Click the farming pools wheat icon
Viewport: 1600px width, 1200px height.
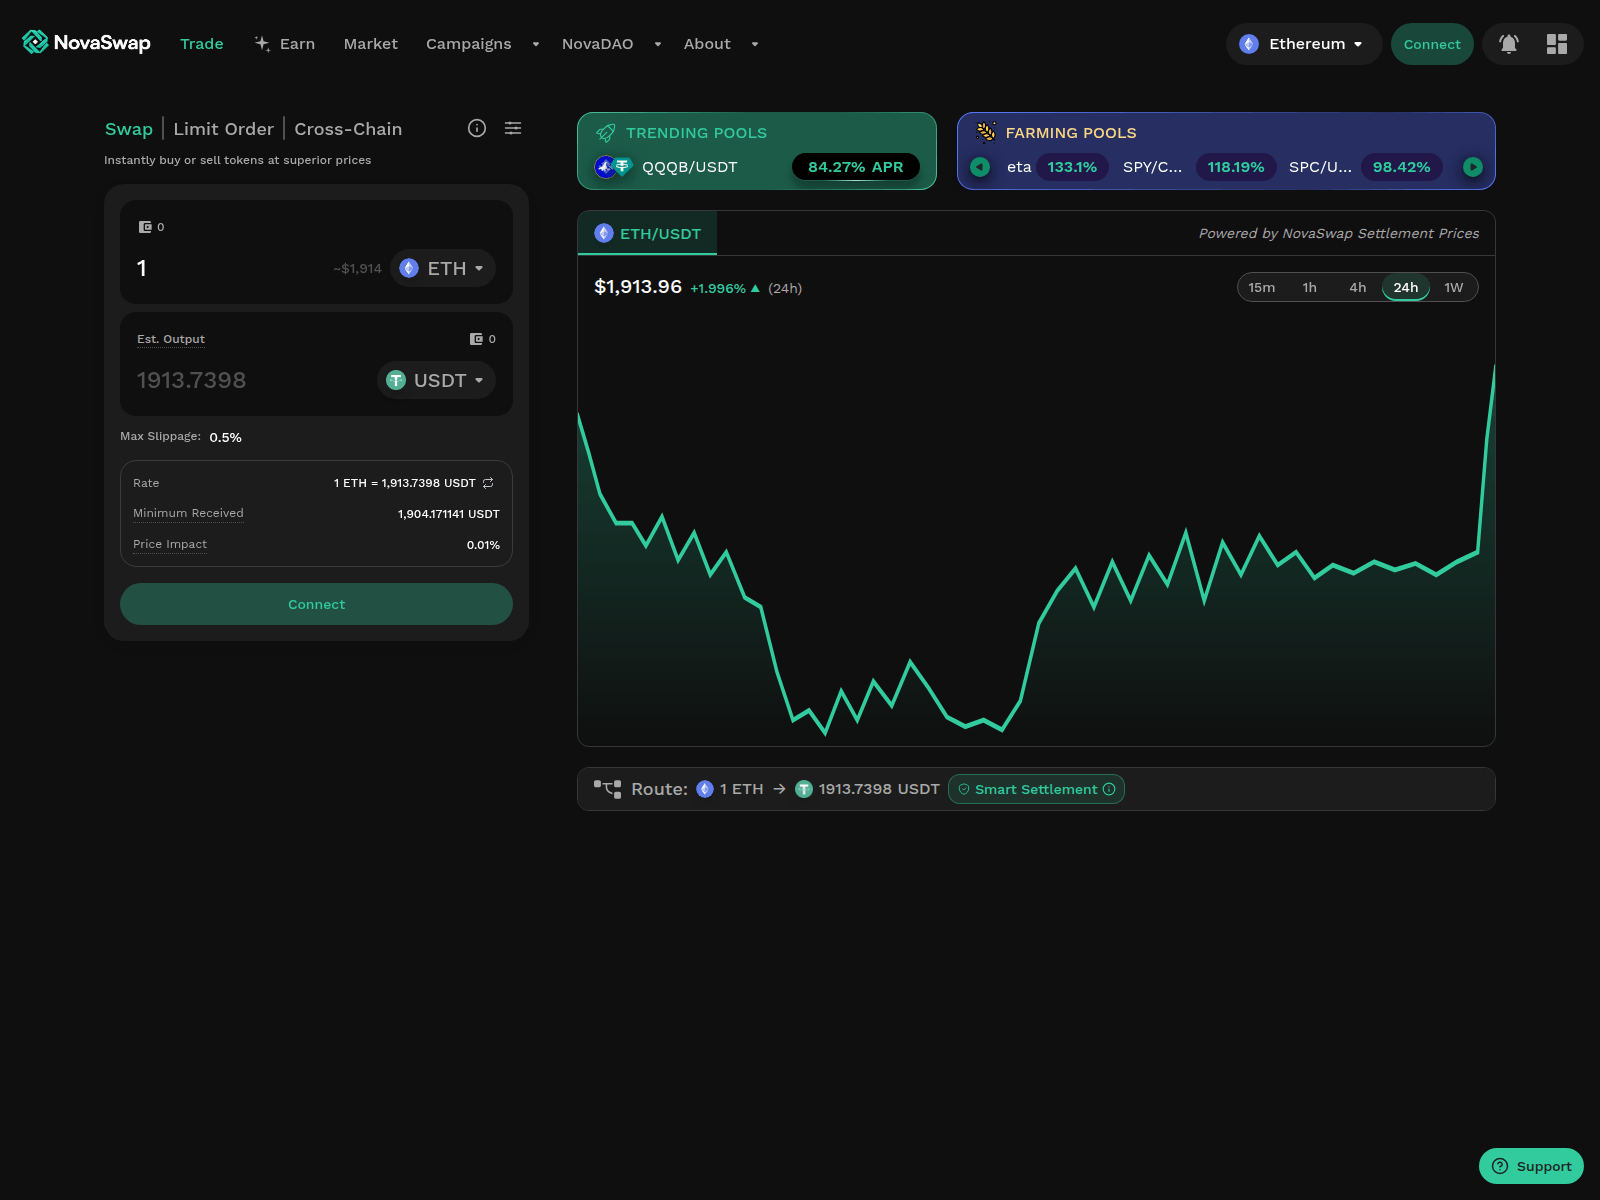pos(986,132)
